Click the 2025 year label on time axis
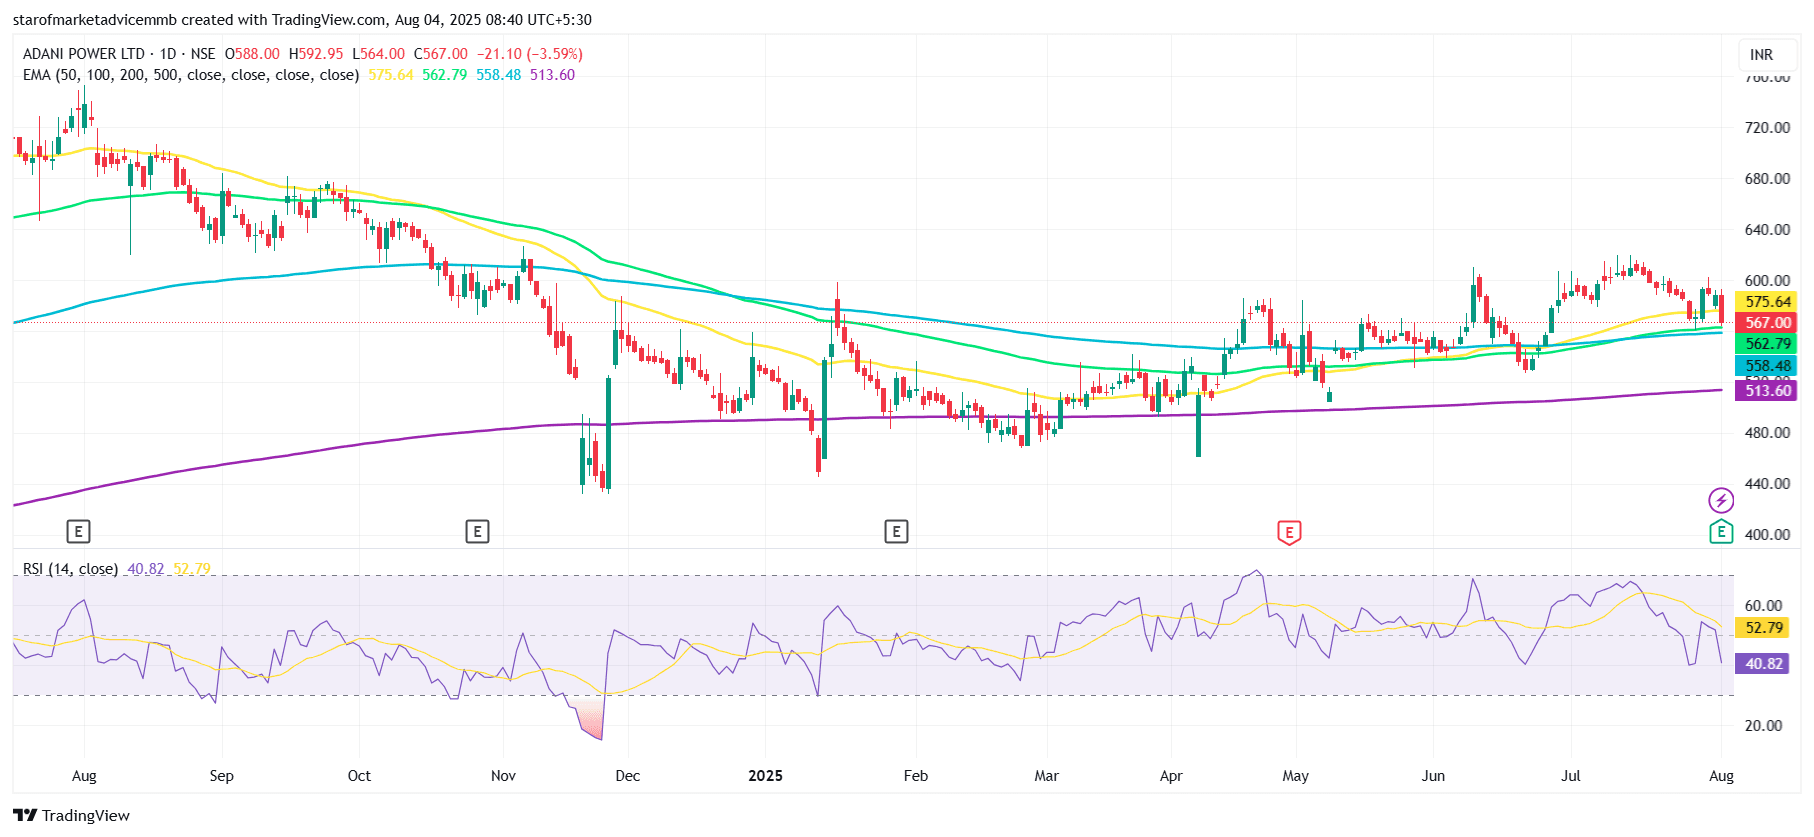Image resolution: width=1814 pixels, height=837 pixels. tap(766, 776)
